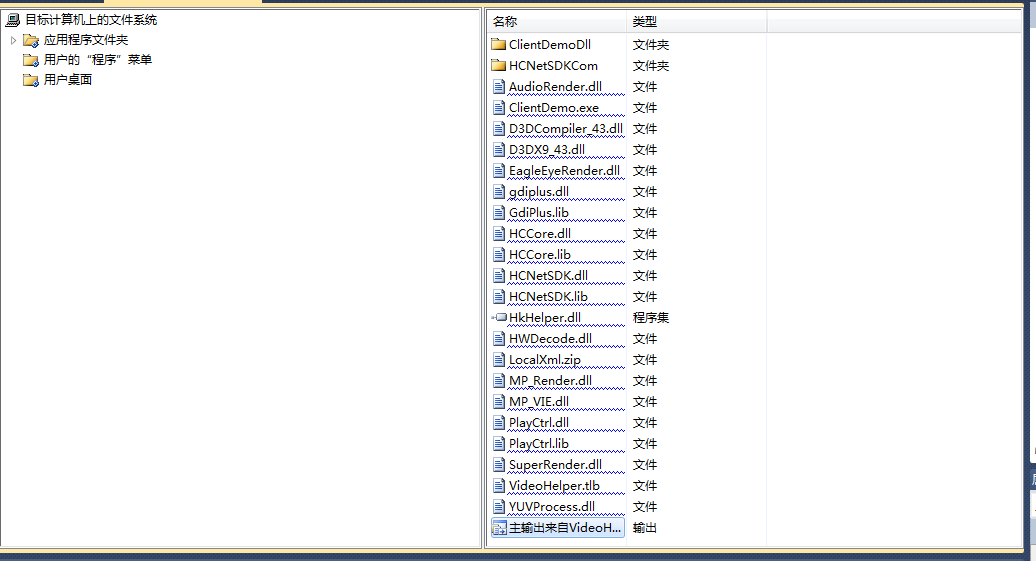Click the ClientDemoDll folder icon
1036x561 pixels.
pyautogui.click(x=499, y=44)
